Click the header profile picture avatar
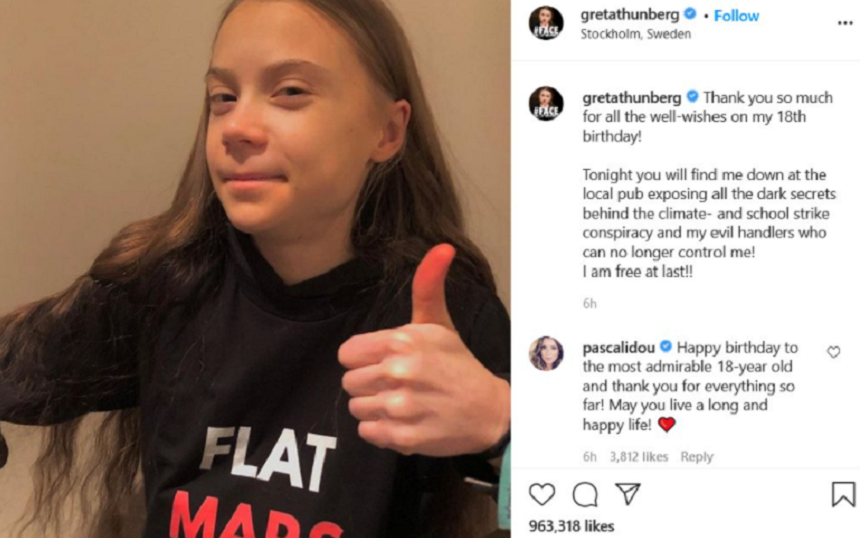This screenshot has height=538, width=860. click(x=546, y=23)
